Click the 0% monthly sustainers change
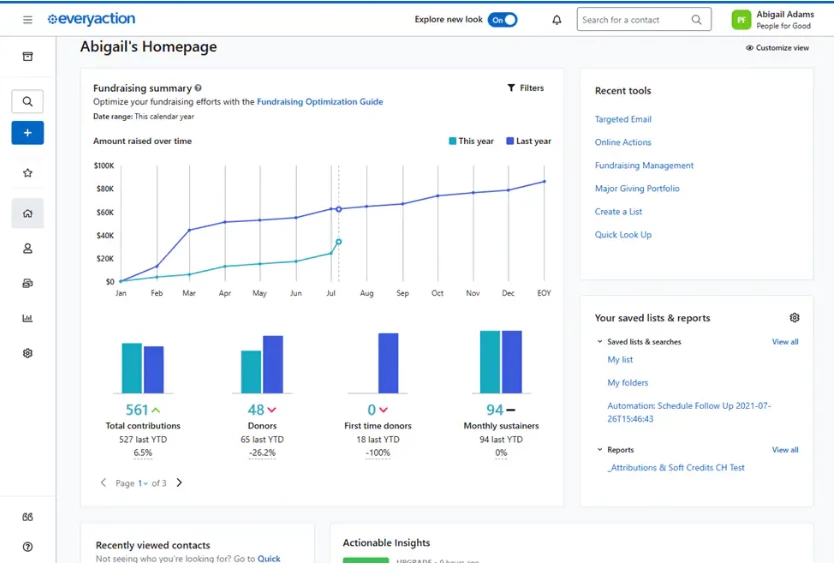 pos(501,453)
